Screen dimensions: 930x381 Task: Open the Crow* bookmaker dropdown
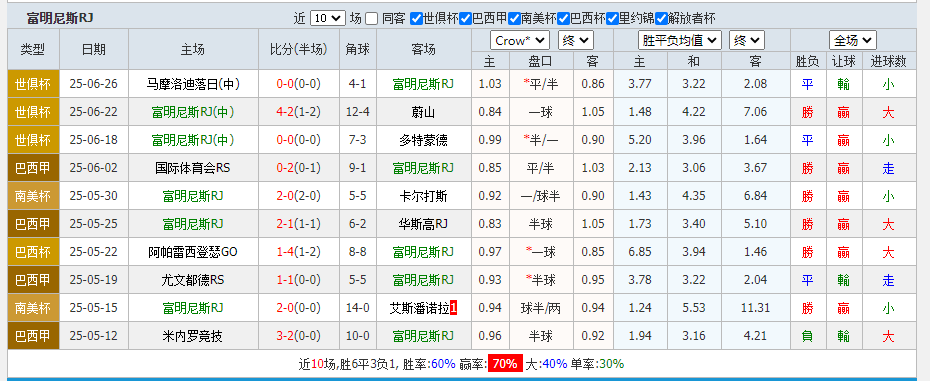[x=520, y=40]
